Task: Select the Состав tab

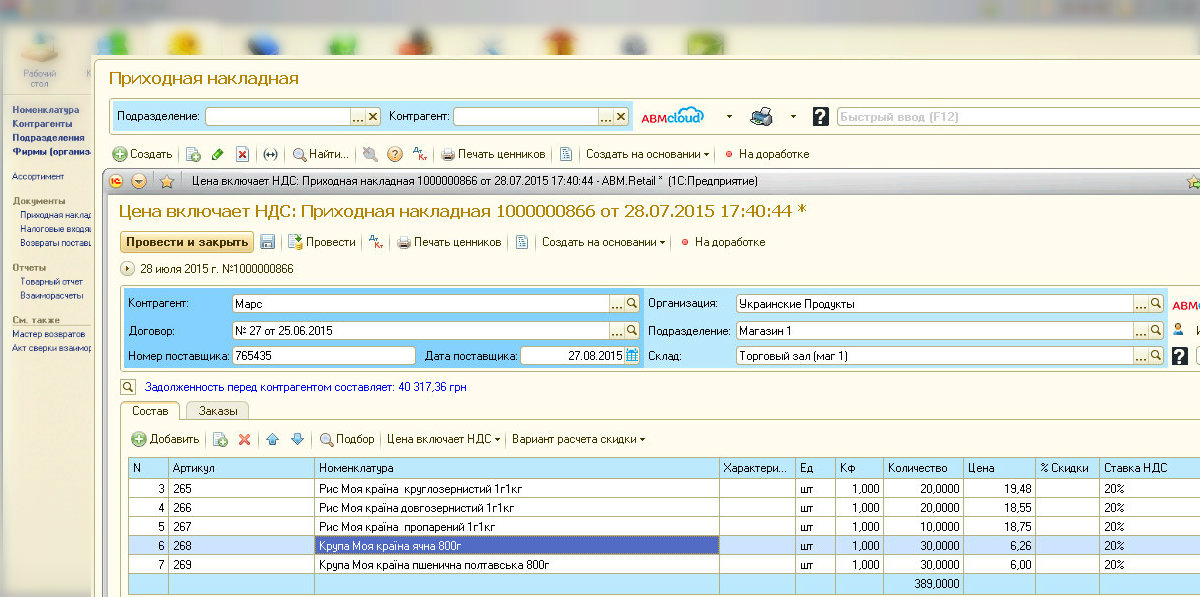Action: [x=150, y=410]
